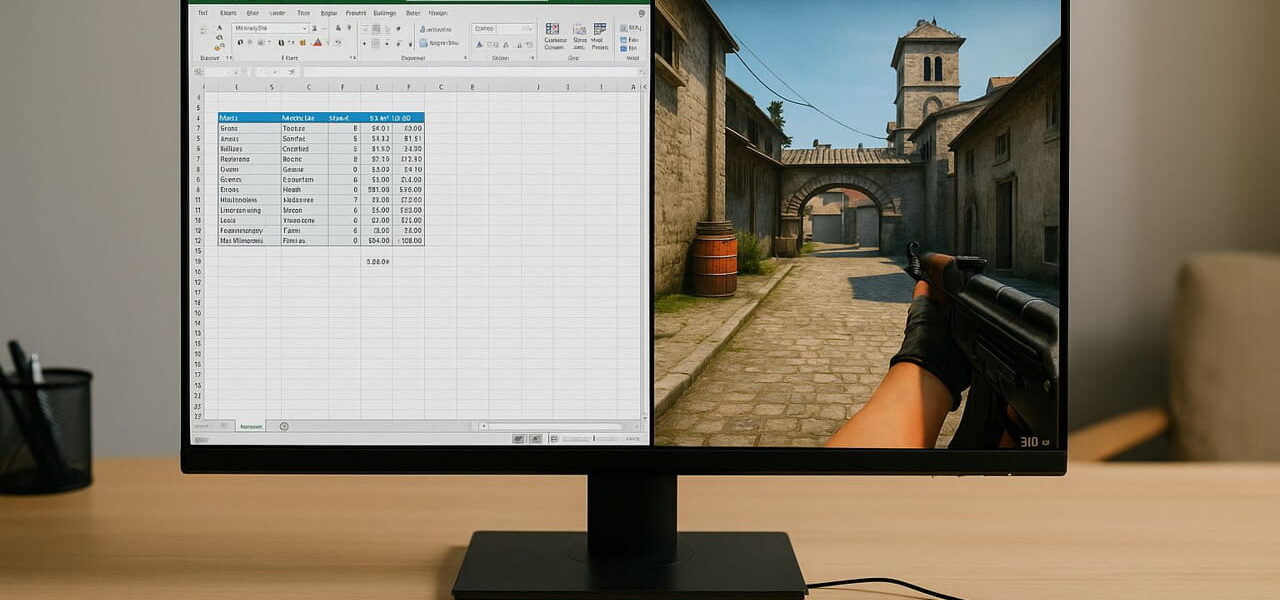Select the cell reading "Ruyierena"

pyautogui.click(x=249, y=159)
